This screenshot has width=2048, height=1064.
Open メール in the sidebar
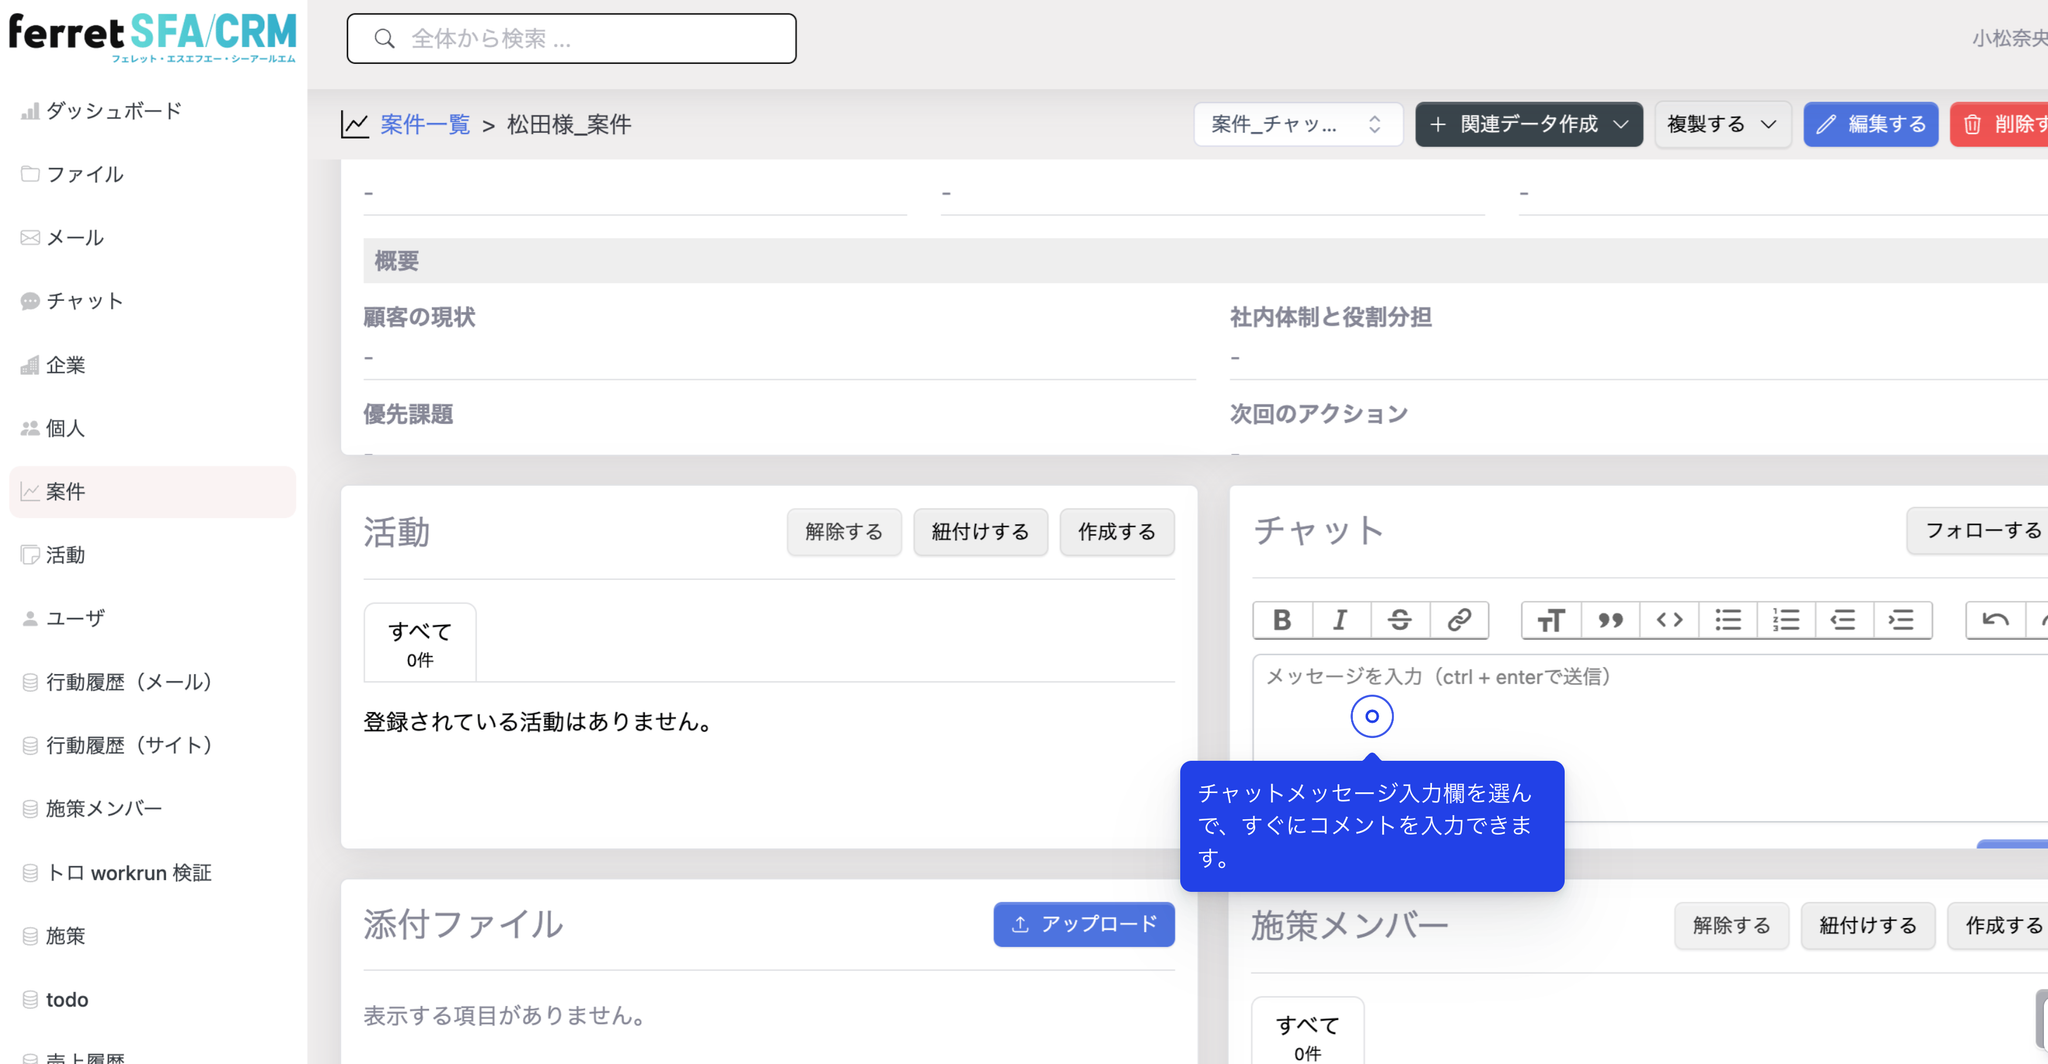coord(152,238)
